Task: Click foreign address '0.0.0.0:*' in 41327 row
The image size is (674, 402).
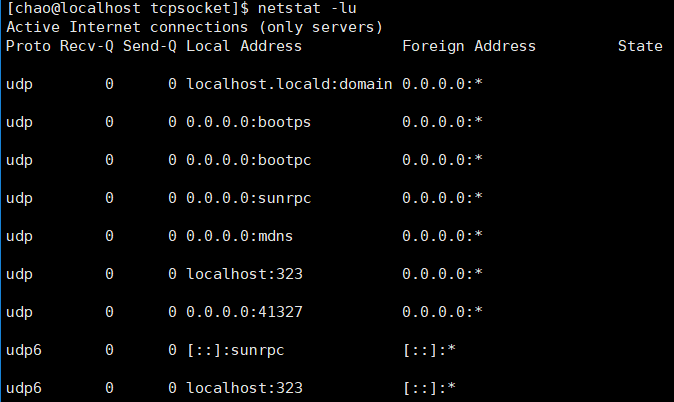Action: coord(442,312)
